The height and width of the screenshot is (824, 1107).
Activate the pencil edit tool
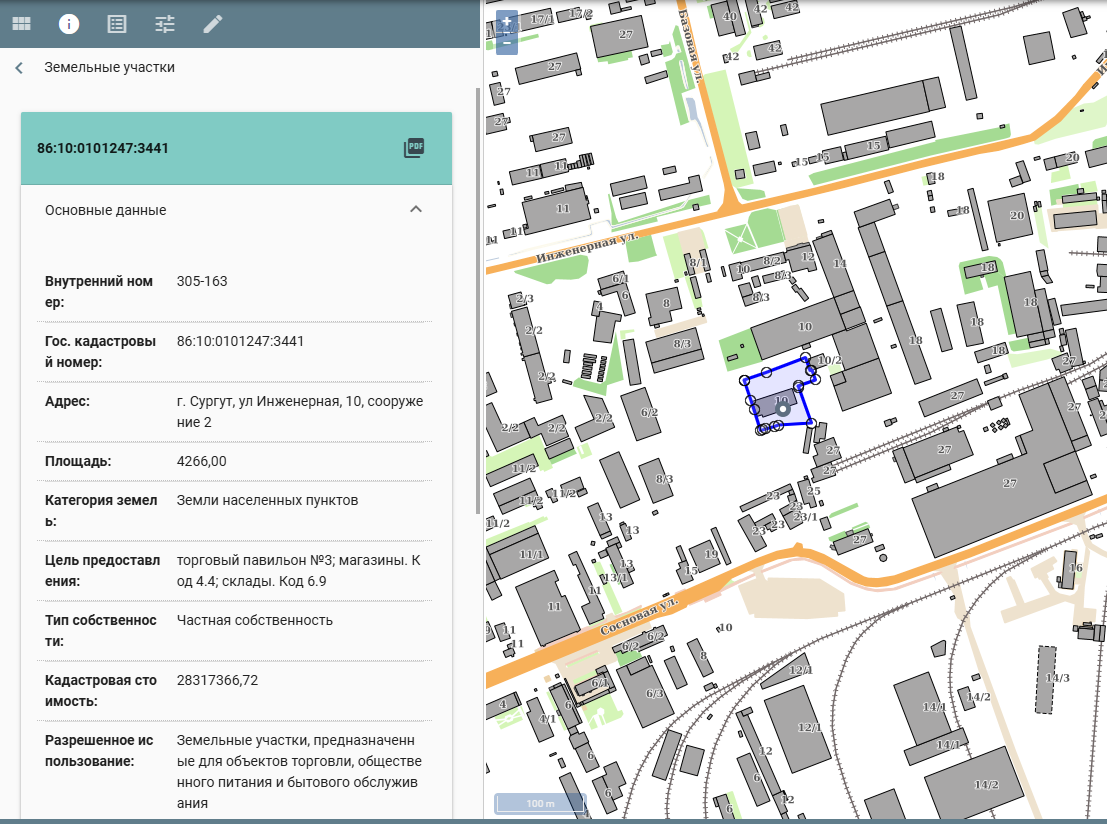coord(213,24)
